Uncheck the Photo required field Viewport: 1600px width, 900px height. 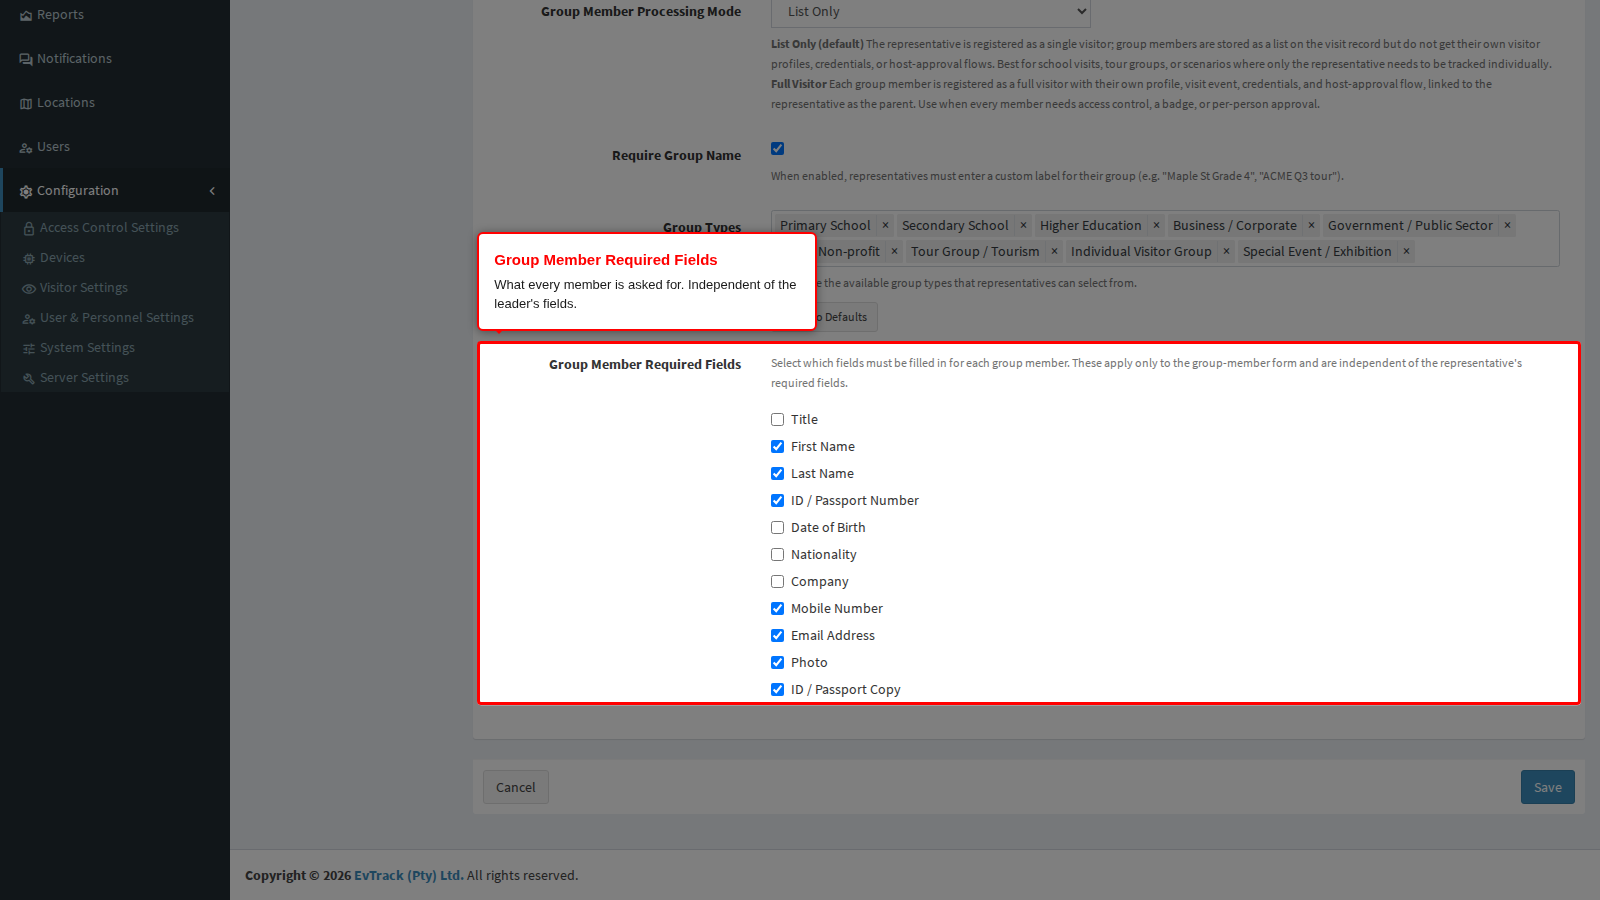(x=777, y=663)
